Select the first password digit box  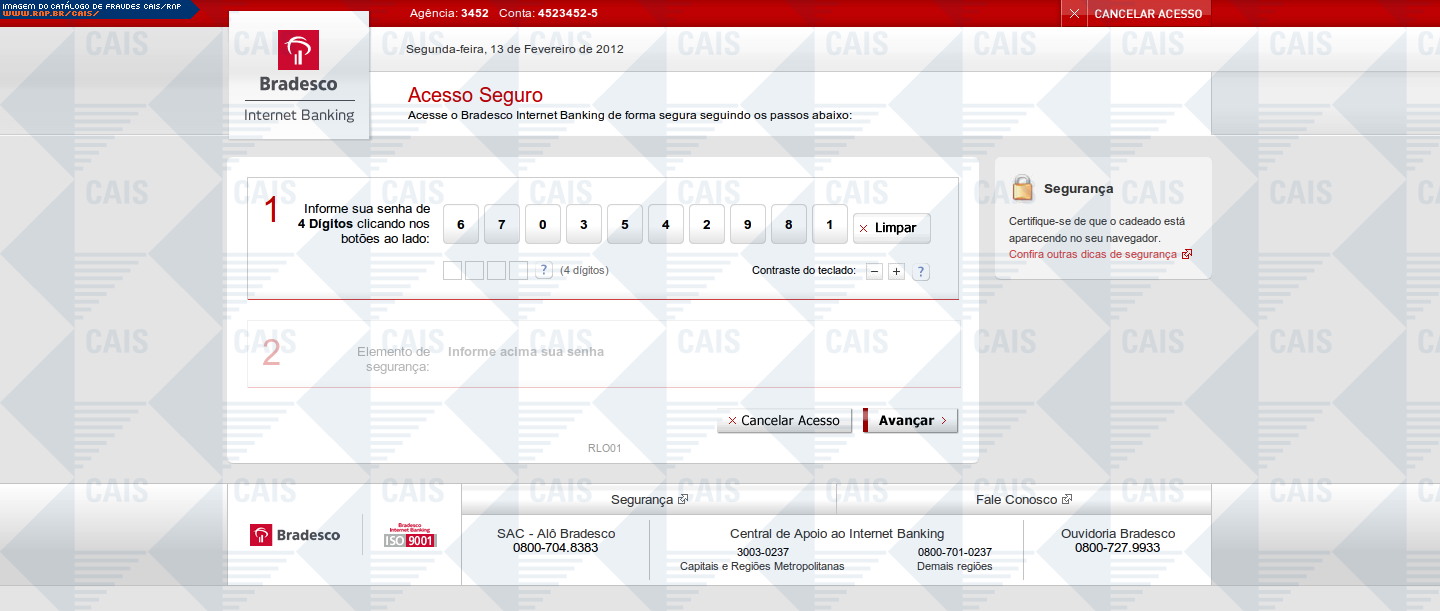pos(452,270)
